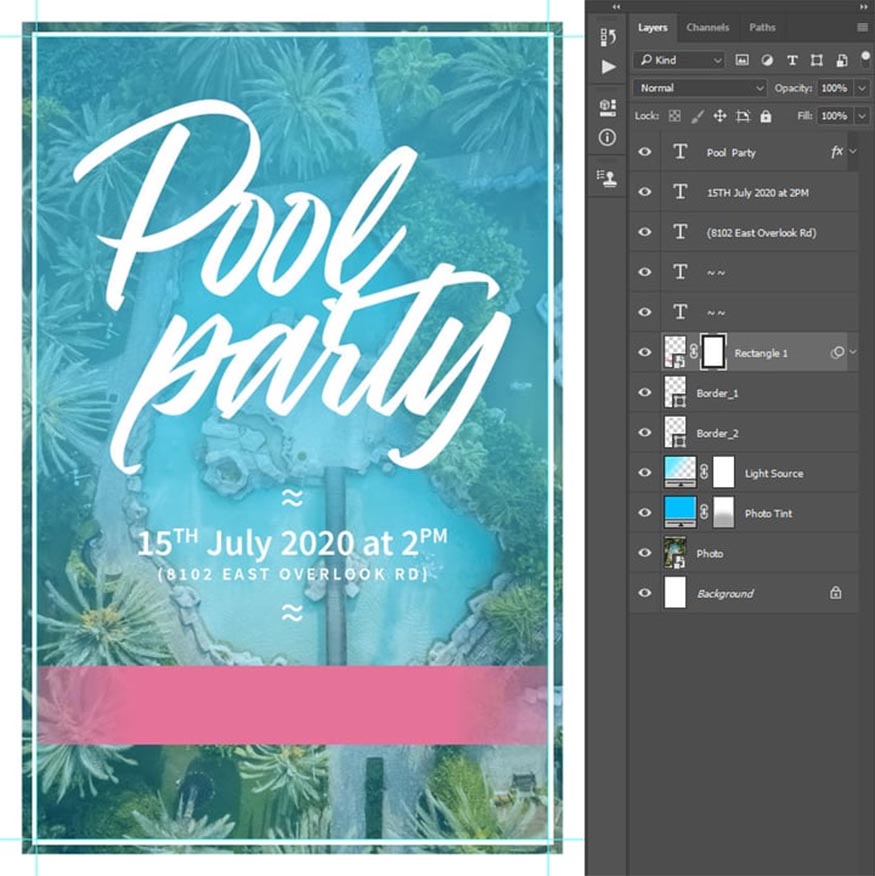Click the Background layer lock icon
Image resolution: width=875 pixels, height=876 pixels.
click(835, 592)
